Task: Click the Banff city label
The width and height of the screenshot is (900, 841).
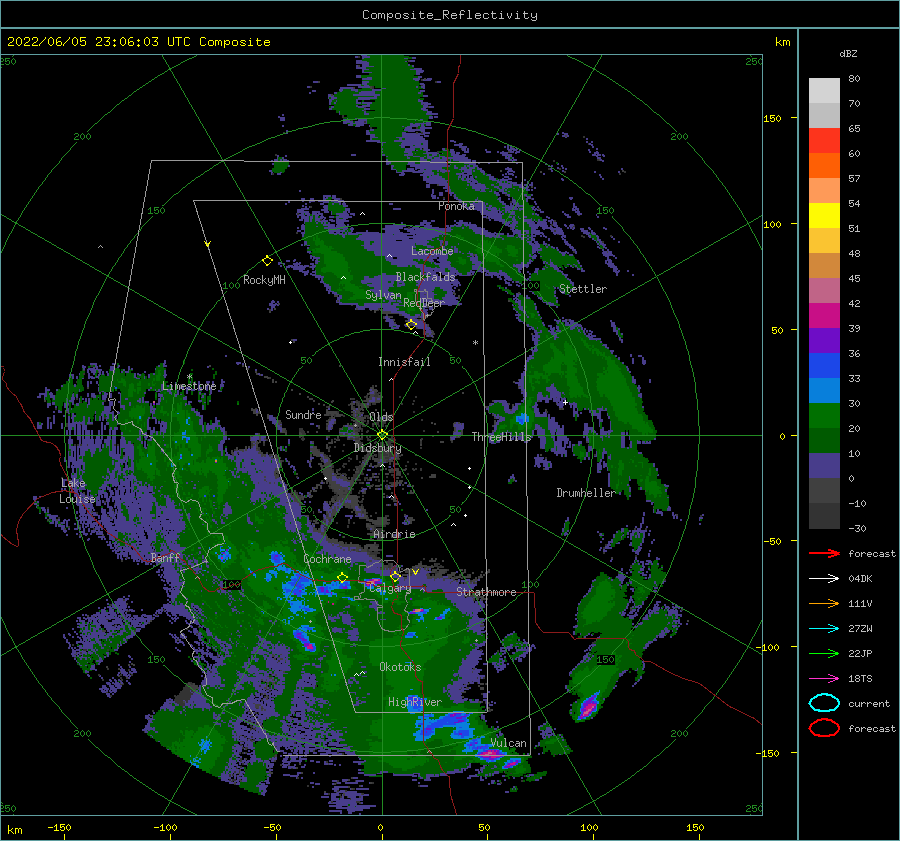Action: 165,557
